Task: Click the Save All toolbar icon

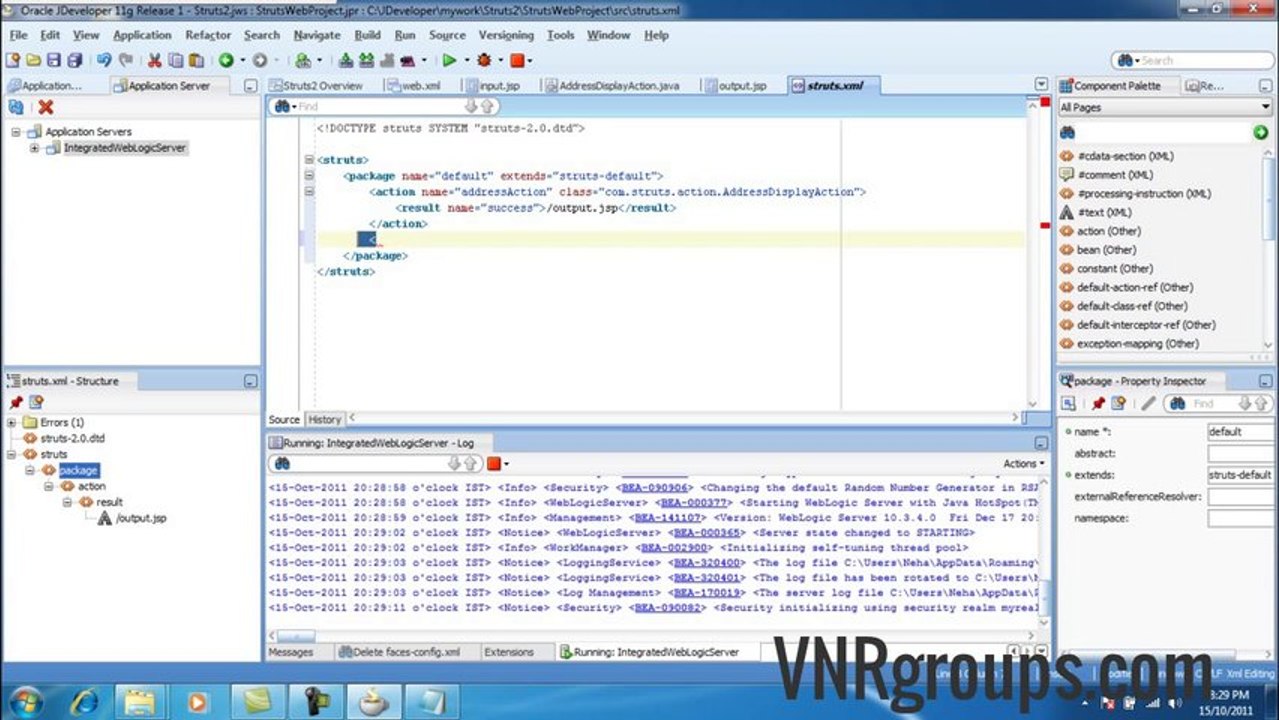Action: pos(73,61)
